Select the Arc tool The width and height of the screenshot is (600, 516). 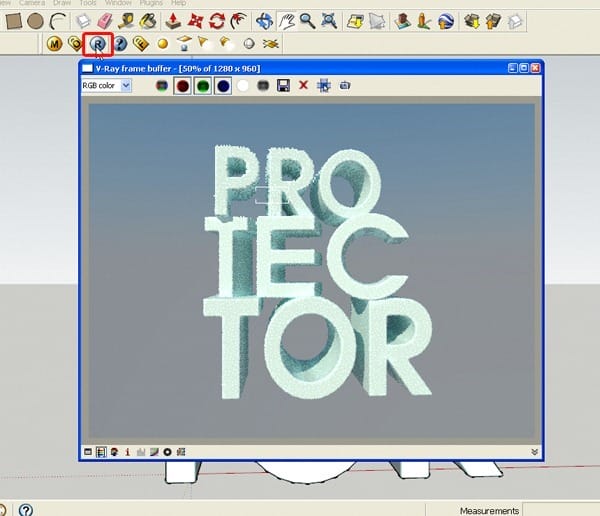coord(57,21)
